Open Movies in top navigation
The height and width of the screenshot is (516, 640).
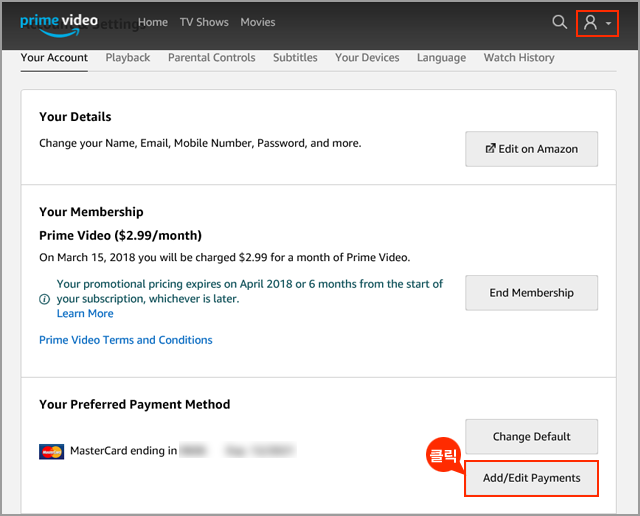point(258,22)
